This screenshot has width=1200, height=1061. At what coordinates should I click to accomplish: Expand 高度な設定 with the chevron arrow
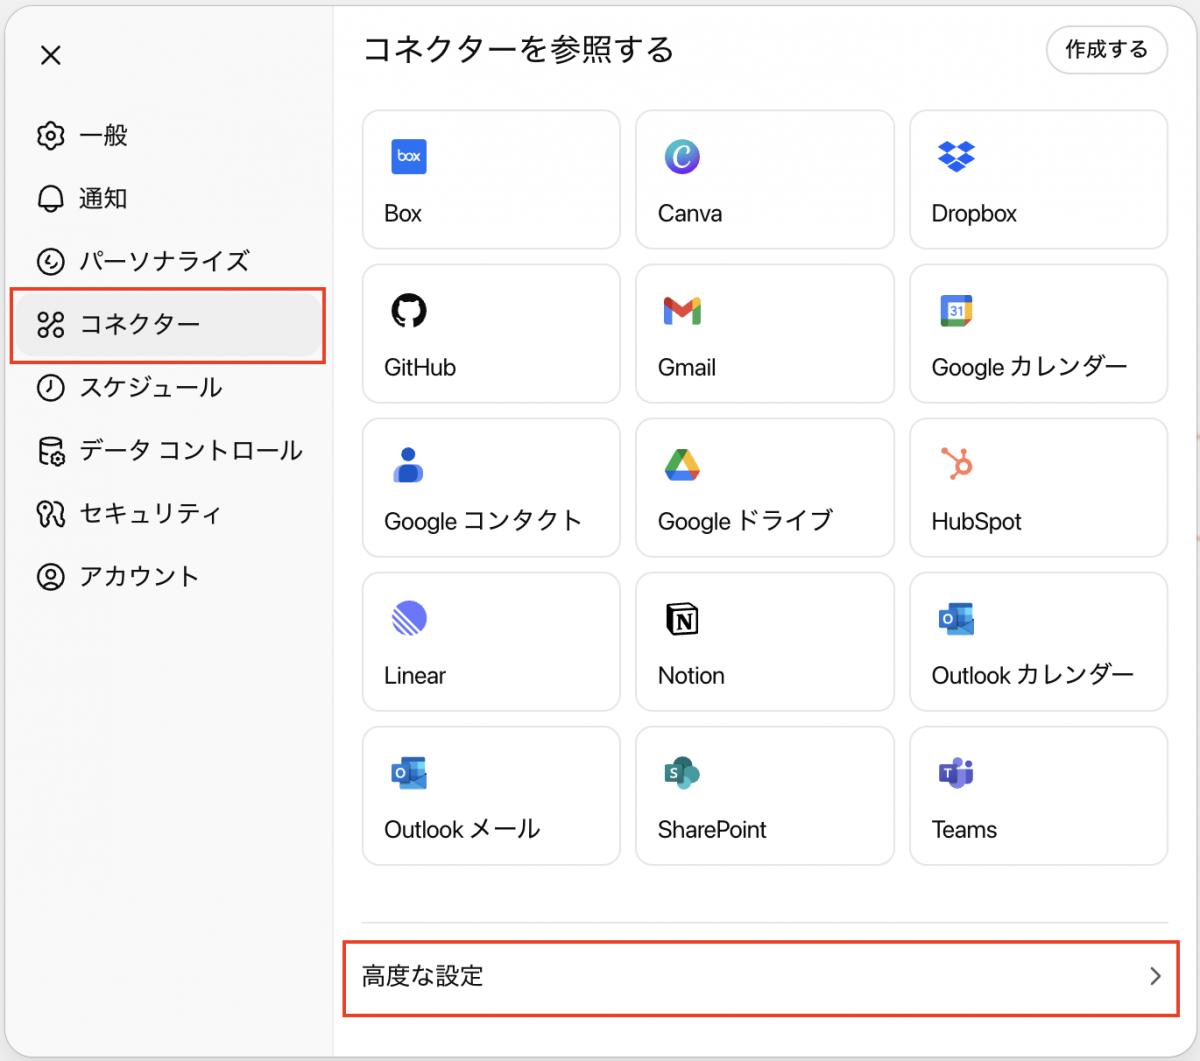(1155, 976)
